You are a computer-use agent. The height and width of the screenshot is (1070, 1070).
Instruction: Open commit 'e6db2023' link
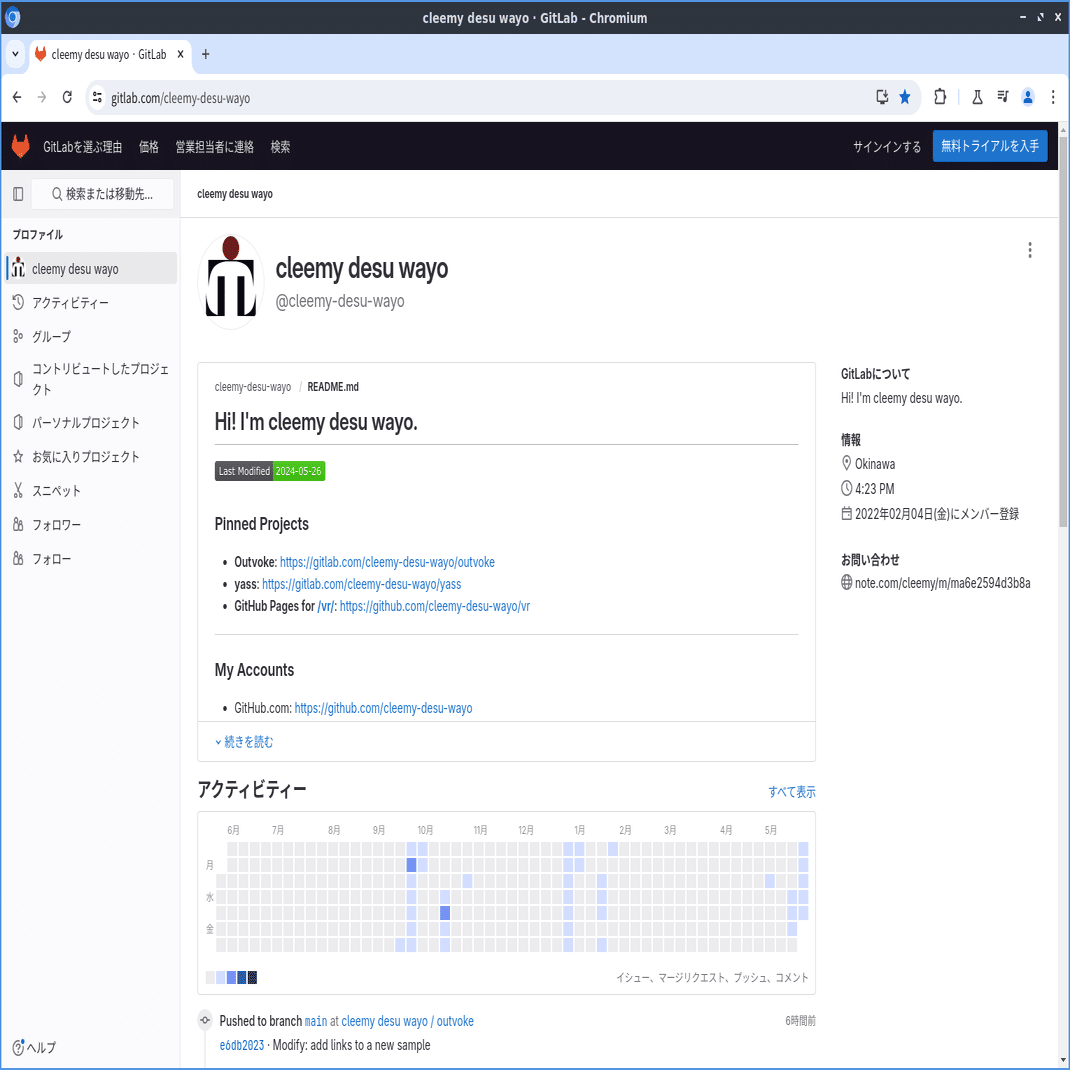tap(242, 1045)
